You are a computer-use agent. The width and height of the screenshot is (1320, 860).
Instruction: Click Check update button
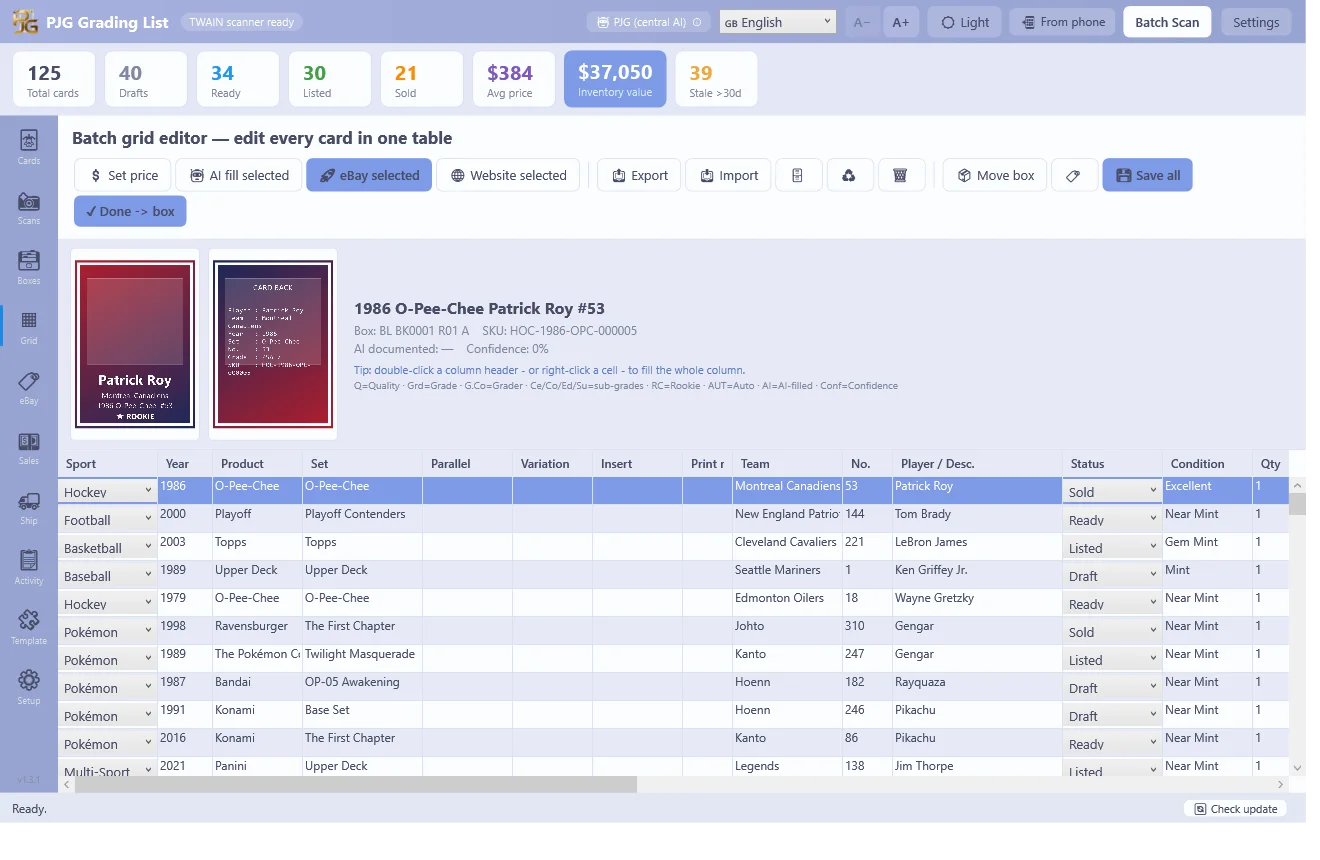click(1235, 809)
